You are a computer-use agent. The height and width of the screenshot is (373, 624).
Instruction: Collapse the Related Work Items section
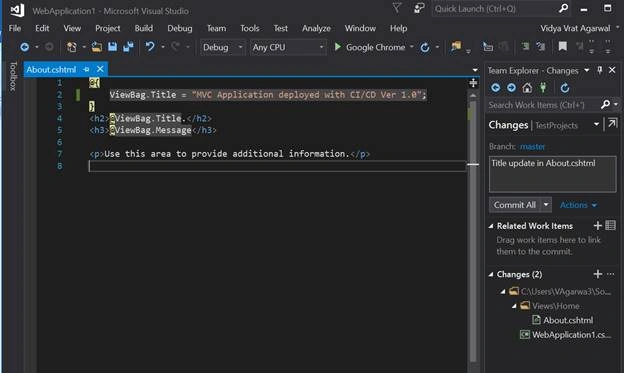pyautogui.click(x=491, y=226)
